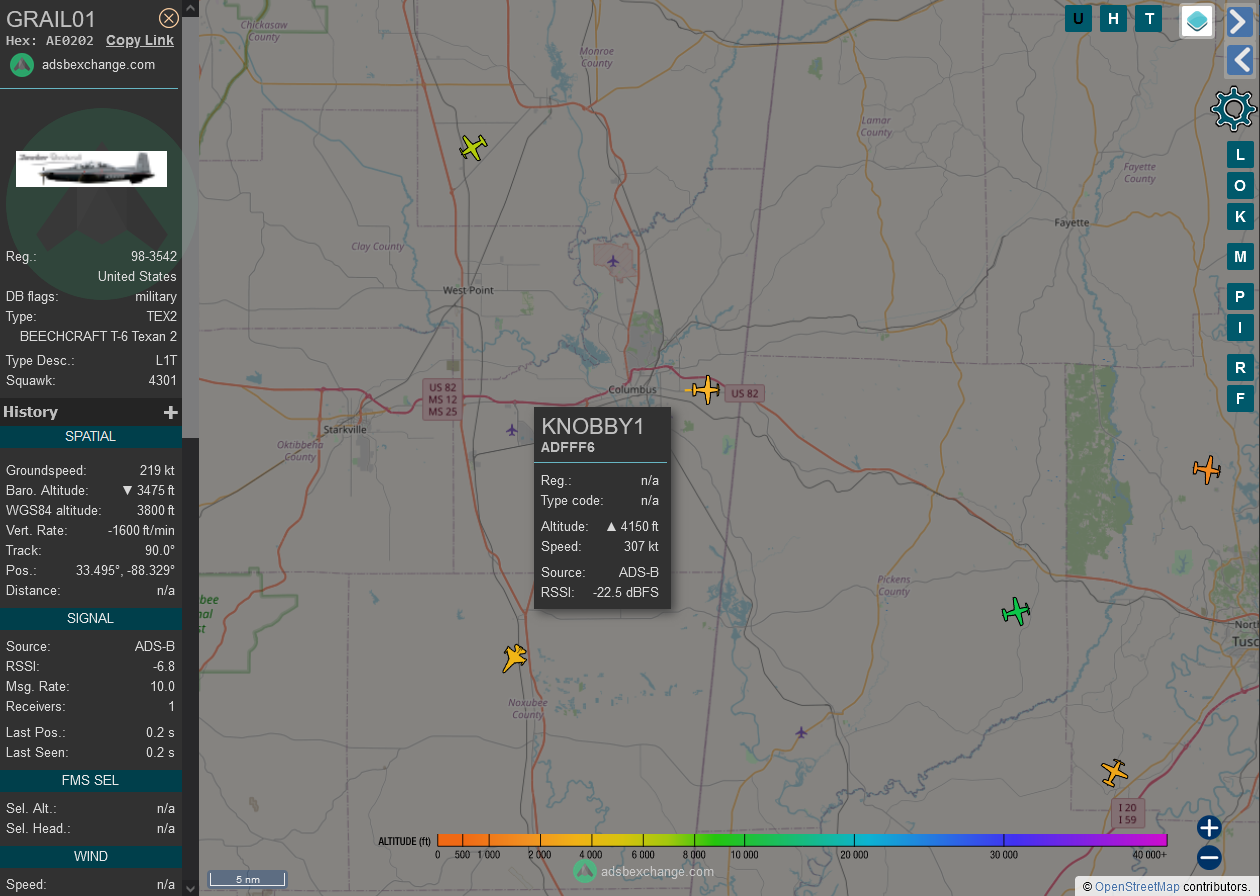The width and height of the screenshot is (1260, 896).
Task: Click the Groundspeed 219 kt value
Action: pos(157,471)
